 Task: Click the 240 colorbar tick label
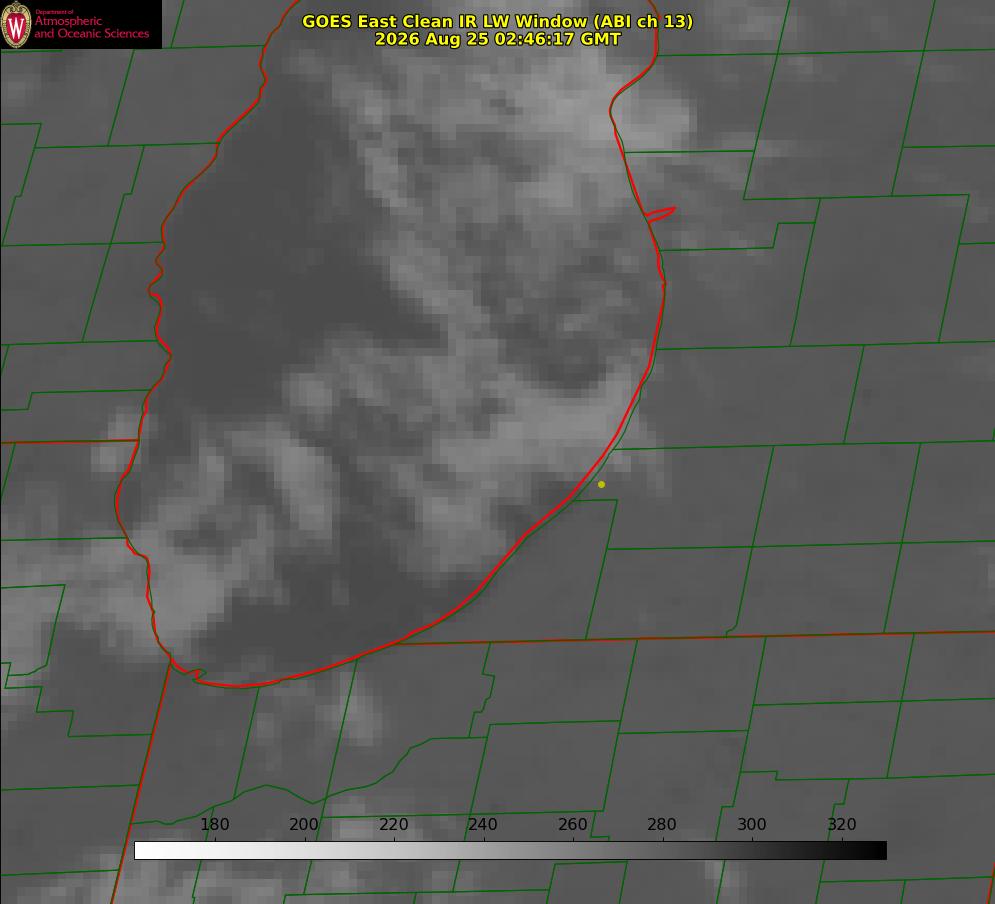pyautogui.click(x=483, y=824)
